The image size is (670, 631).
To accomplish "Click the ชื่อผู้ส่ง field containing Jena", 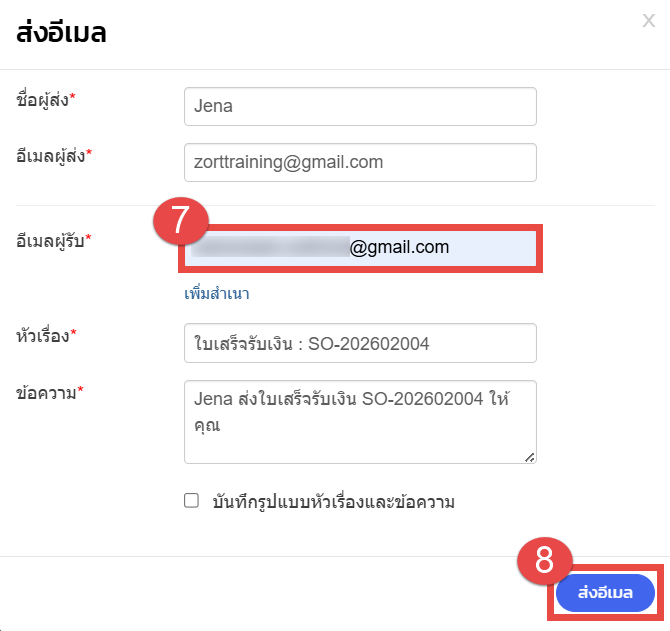I will [360, 106].
